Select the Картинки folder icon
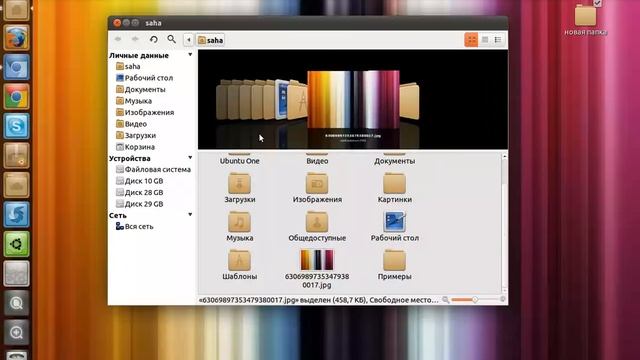 coord(394,183)
